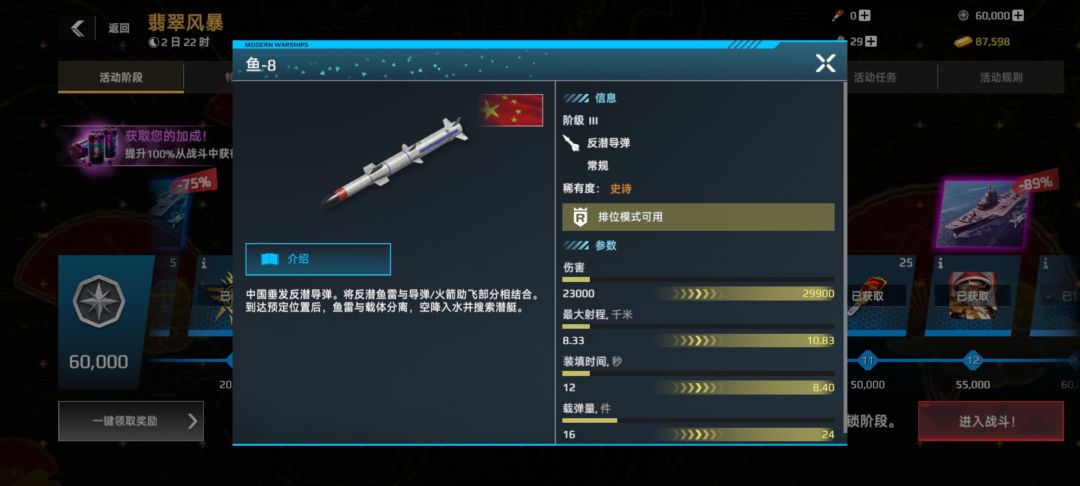This screenshot has width=1080, height=486.
Task: Add gold with the plus icon beside 60,000
Action: click(x=1017, y=15)
